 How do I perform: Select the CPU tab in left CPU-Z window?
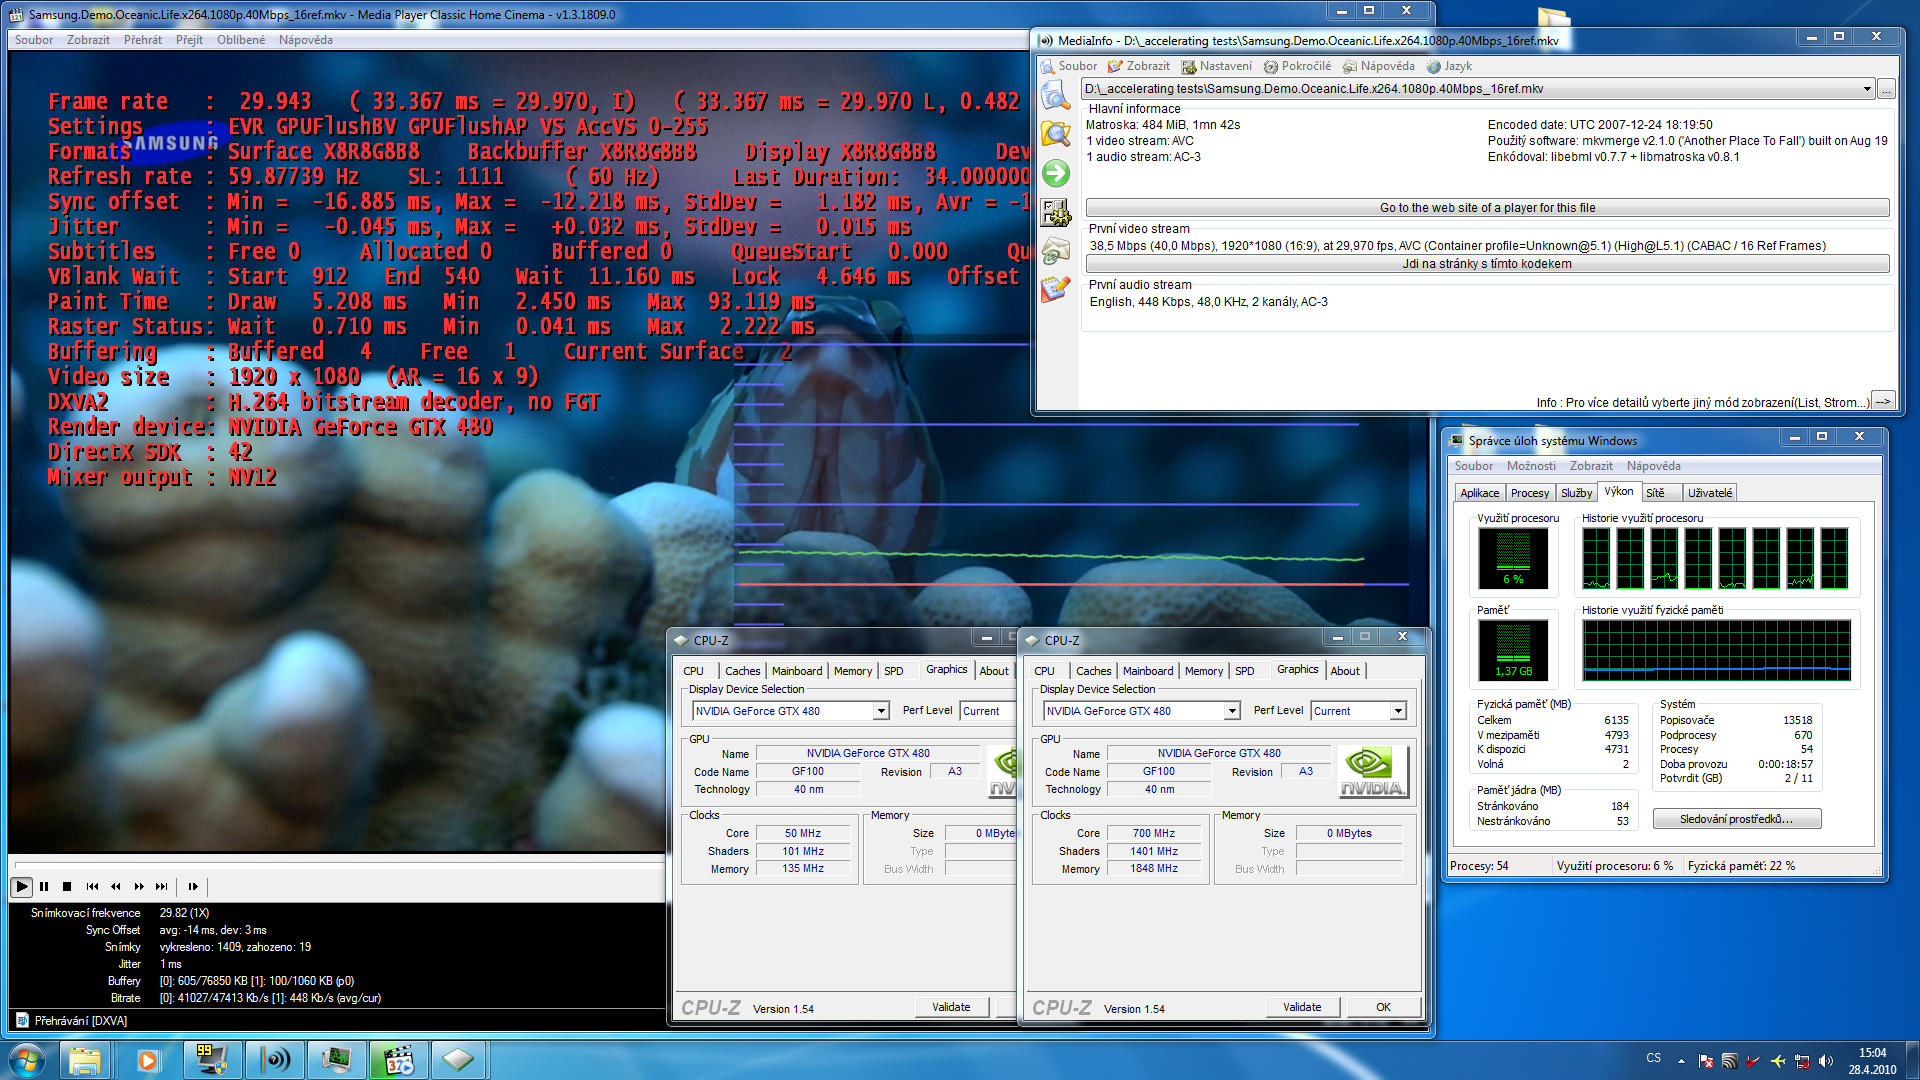(694, 671)
